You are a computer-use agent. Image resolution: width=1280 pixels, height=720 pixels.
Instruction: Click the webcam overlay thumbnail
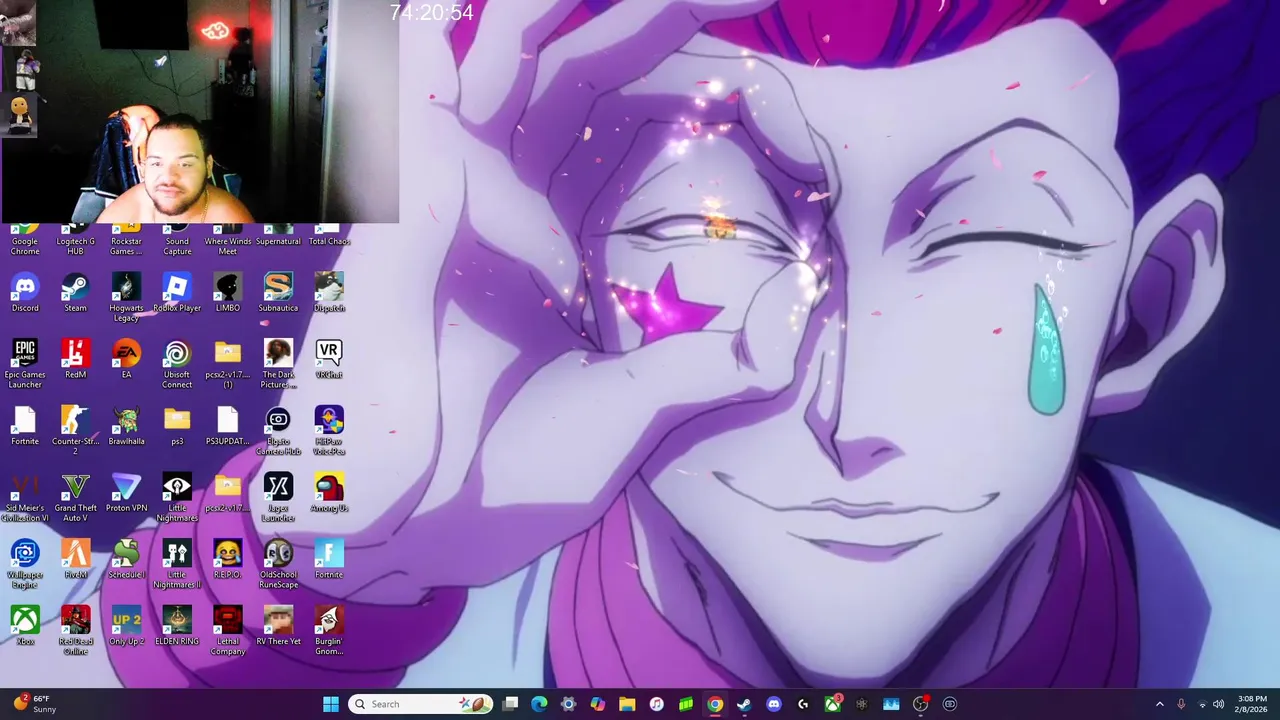(200, 112)
